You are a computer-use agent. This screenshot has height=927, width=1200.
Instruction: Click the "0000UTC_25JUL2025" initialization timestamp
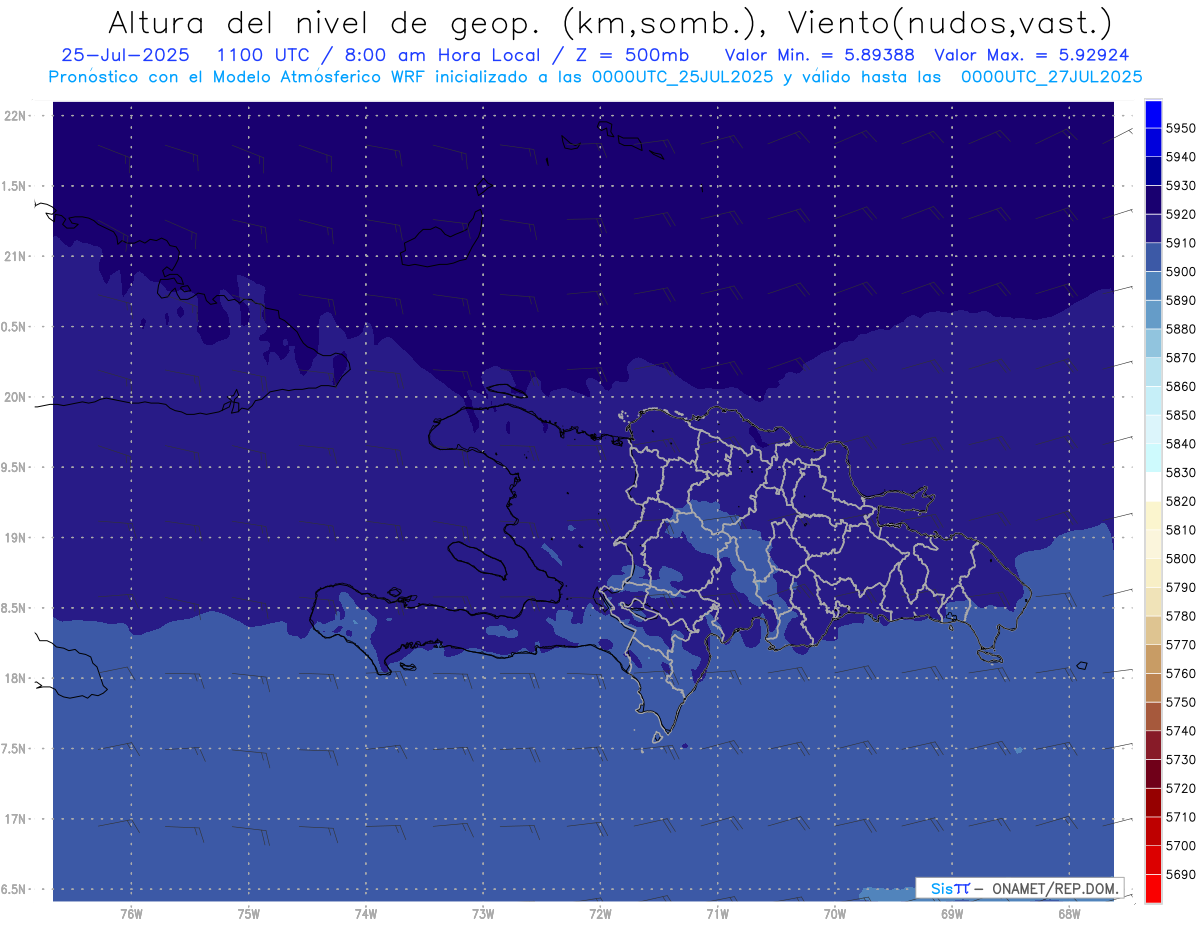[x=683, y=76]
